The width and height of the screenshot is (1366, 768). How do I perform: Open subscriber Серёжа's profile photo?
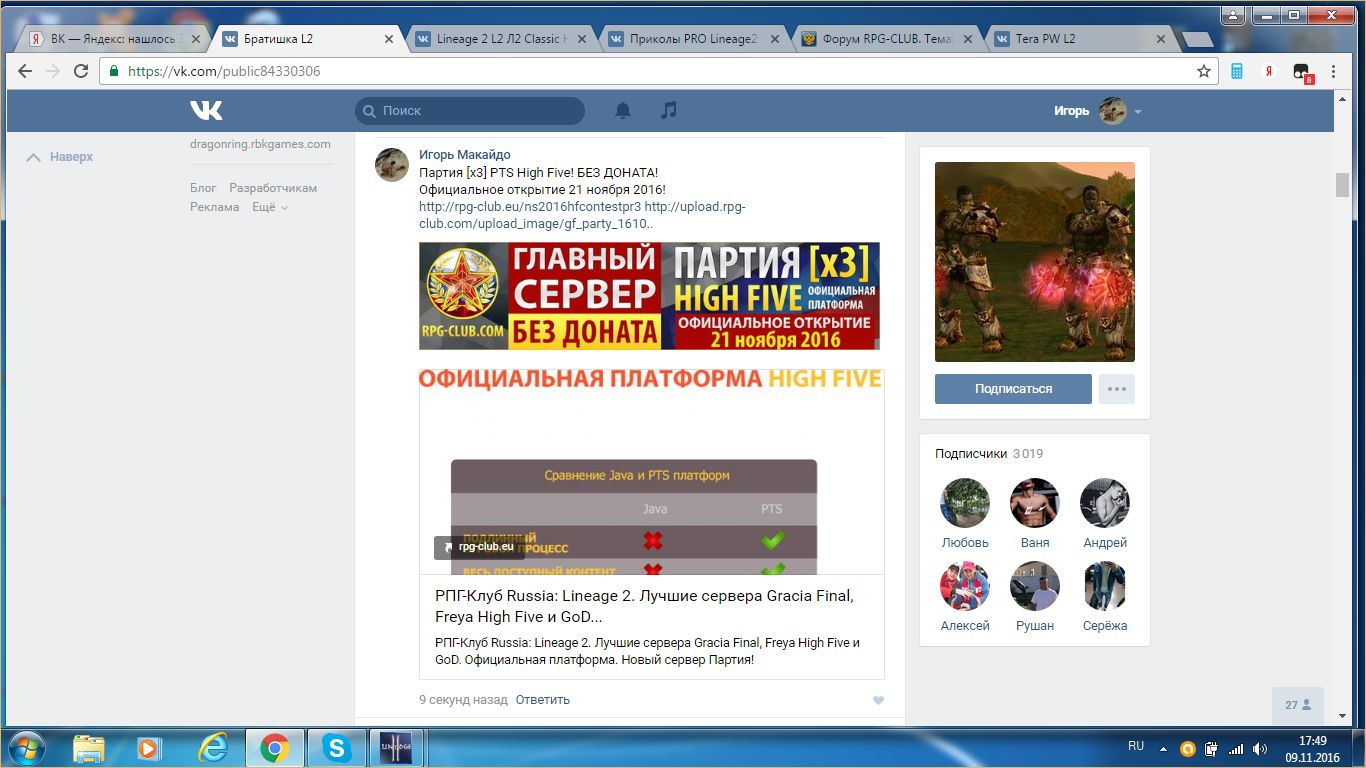[x=1105, y=586]
